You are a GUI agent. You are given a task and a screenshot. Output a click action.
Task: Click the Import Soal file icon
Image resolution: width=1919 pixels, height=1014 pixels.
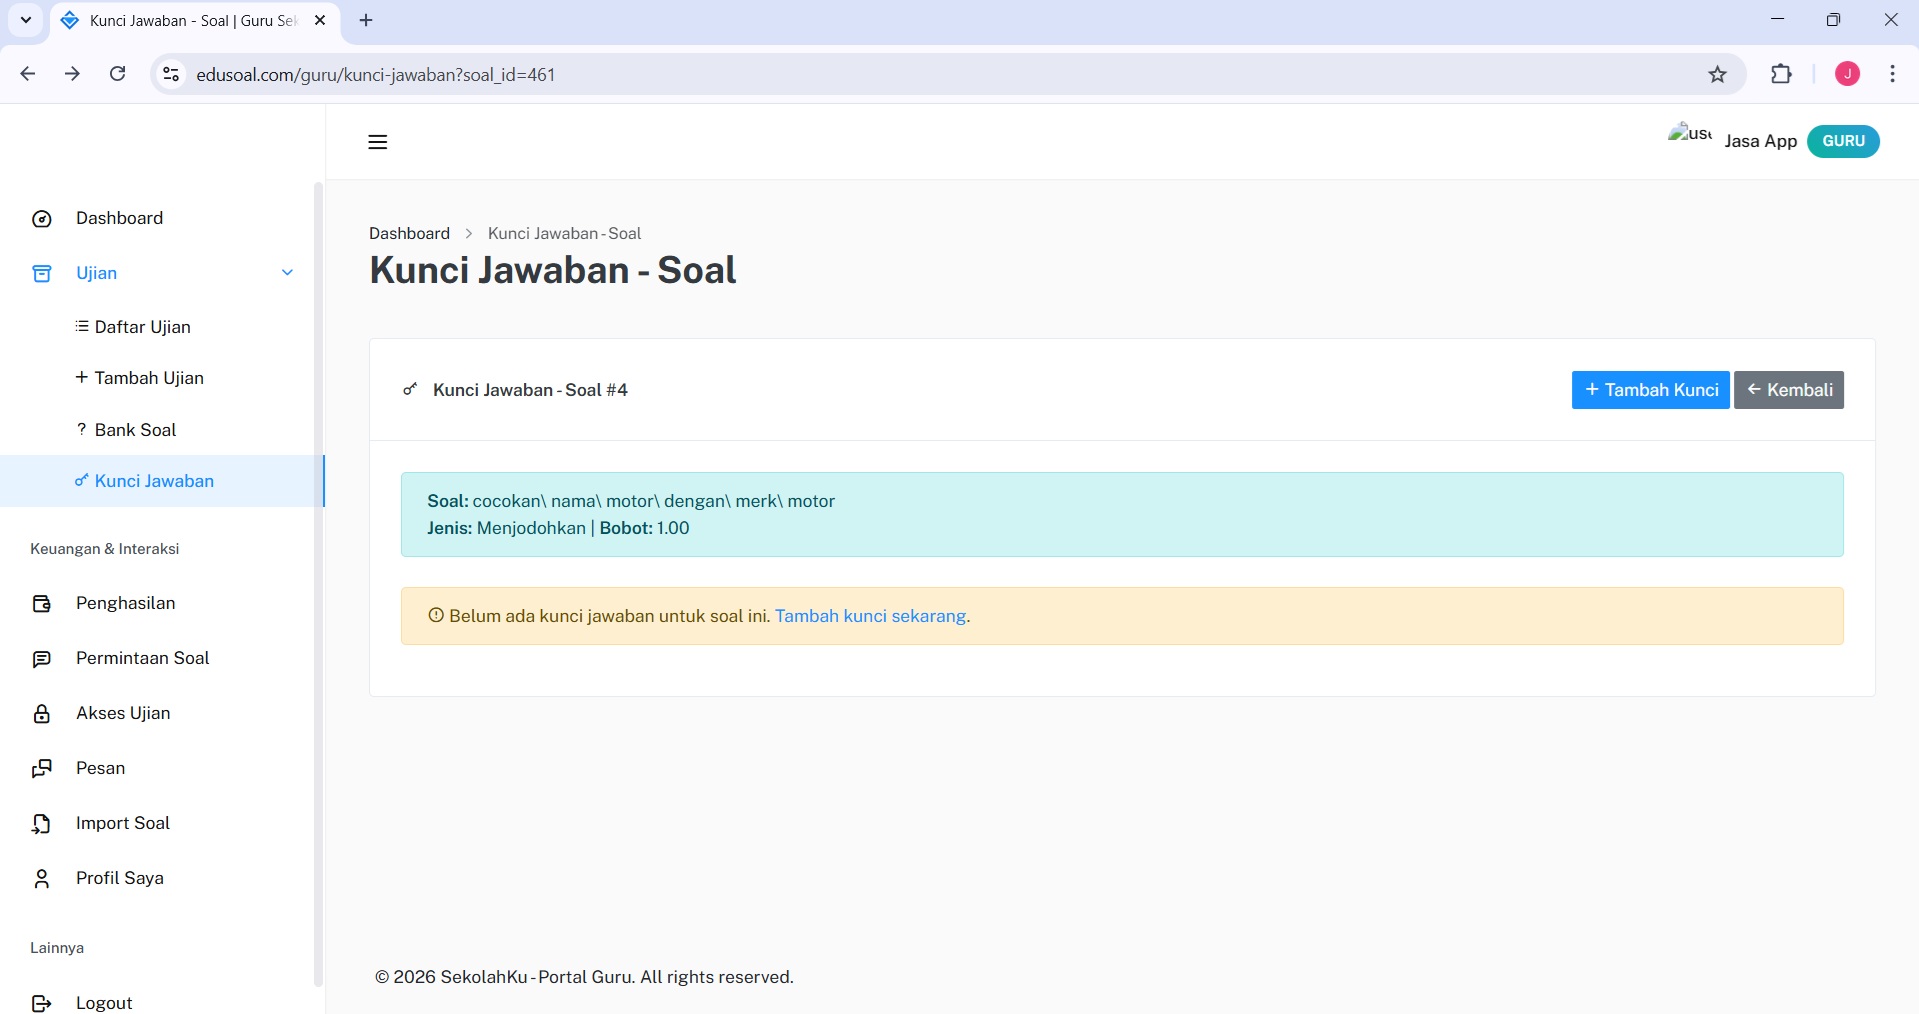point(42,824)
